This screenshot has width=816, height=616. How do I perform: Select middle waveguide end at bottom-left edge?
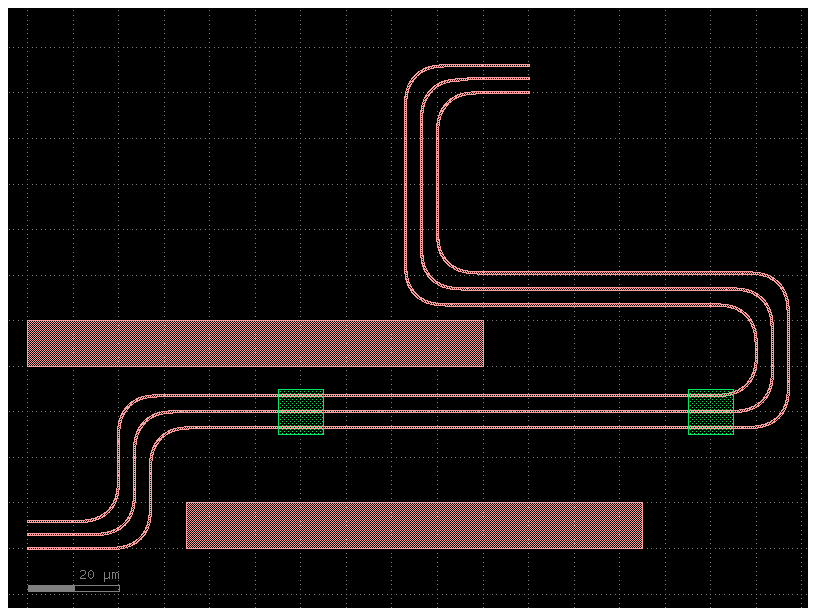(x=30, y=535)
